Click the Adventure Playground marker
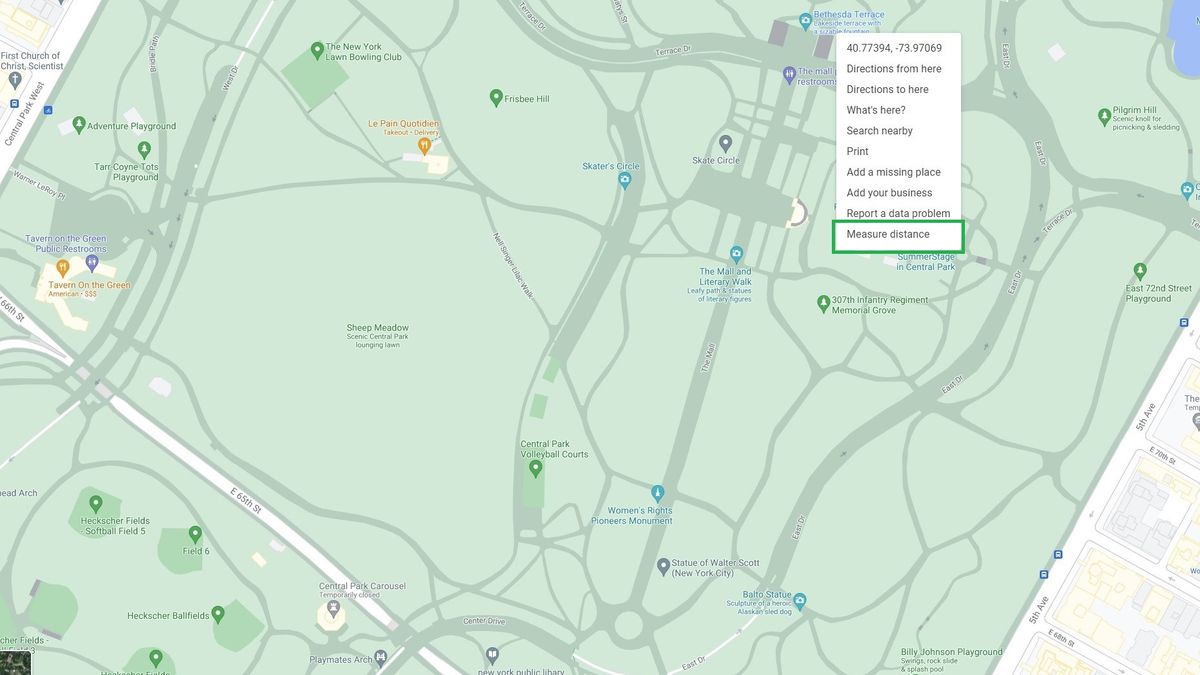 [x=78, y=125]
